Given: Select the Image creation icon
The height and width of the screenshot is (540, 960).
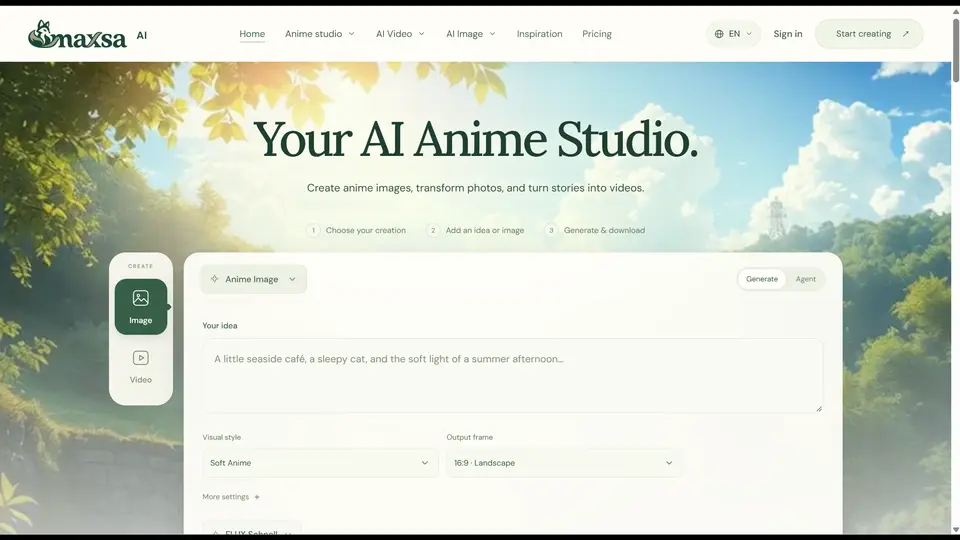Looking at the screenshot, I should pyautogui.click(x=141, y=298).
